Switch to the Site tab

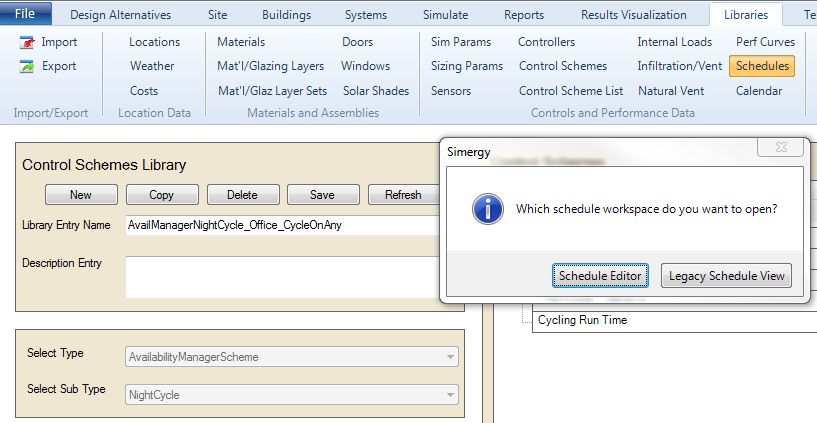[217, 15]
